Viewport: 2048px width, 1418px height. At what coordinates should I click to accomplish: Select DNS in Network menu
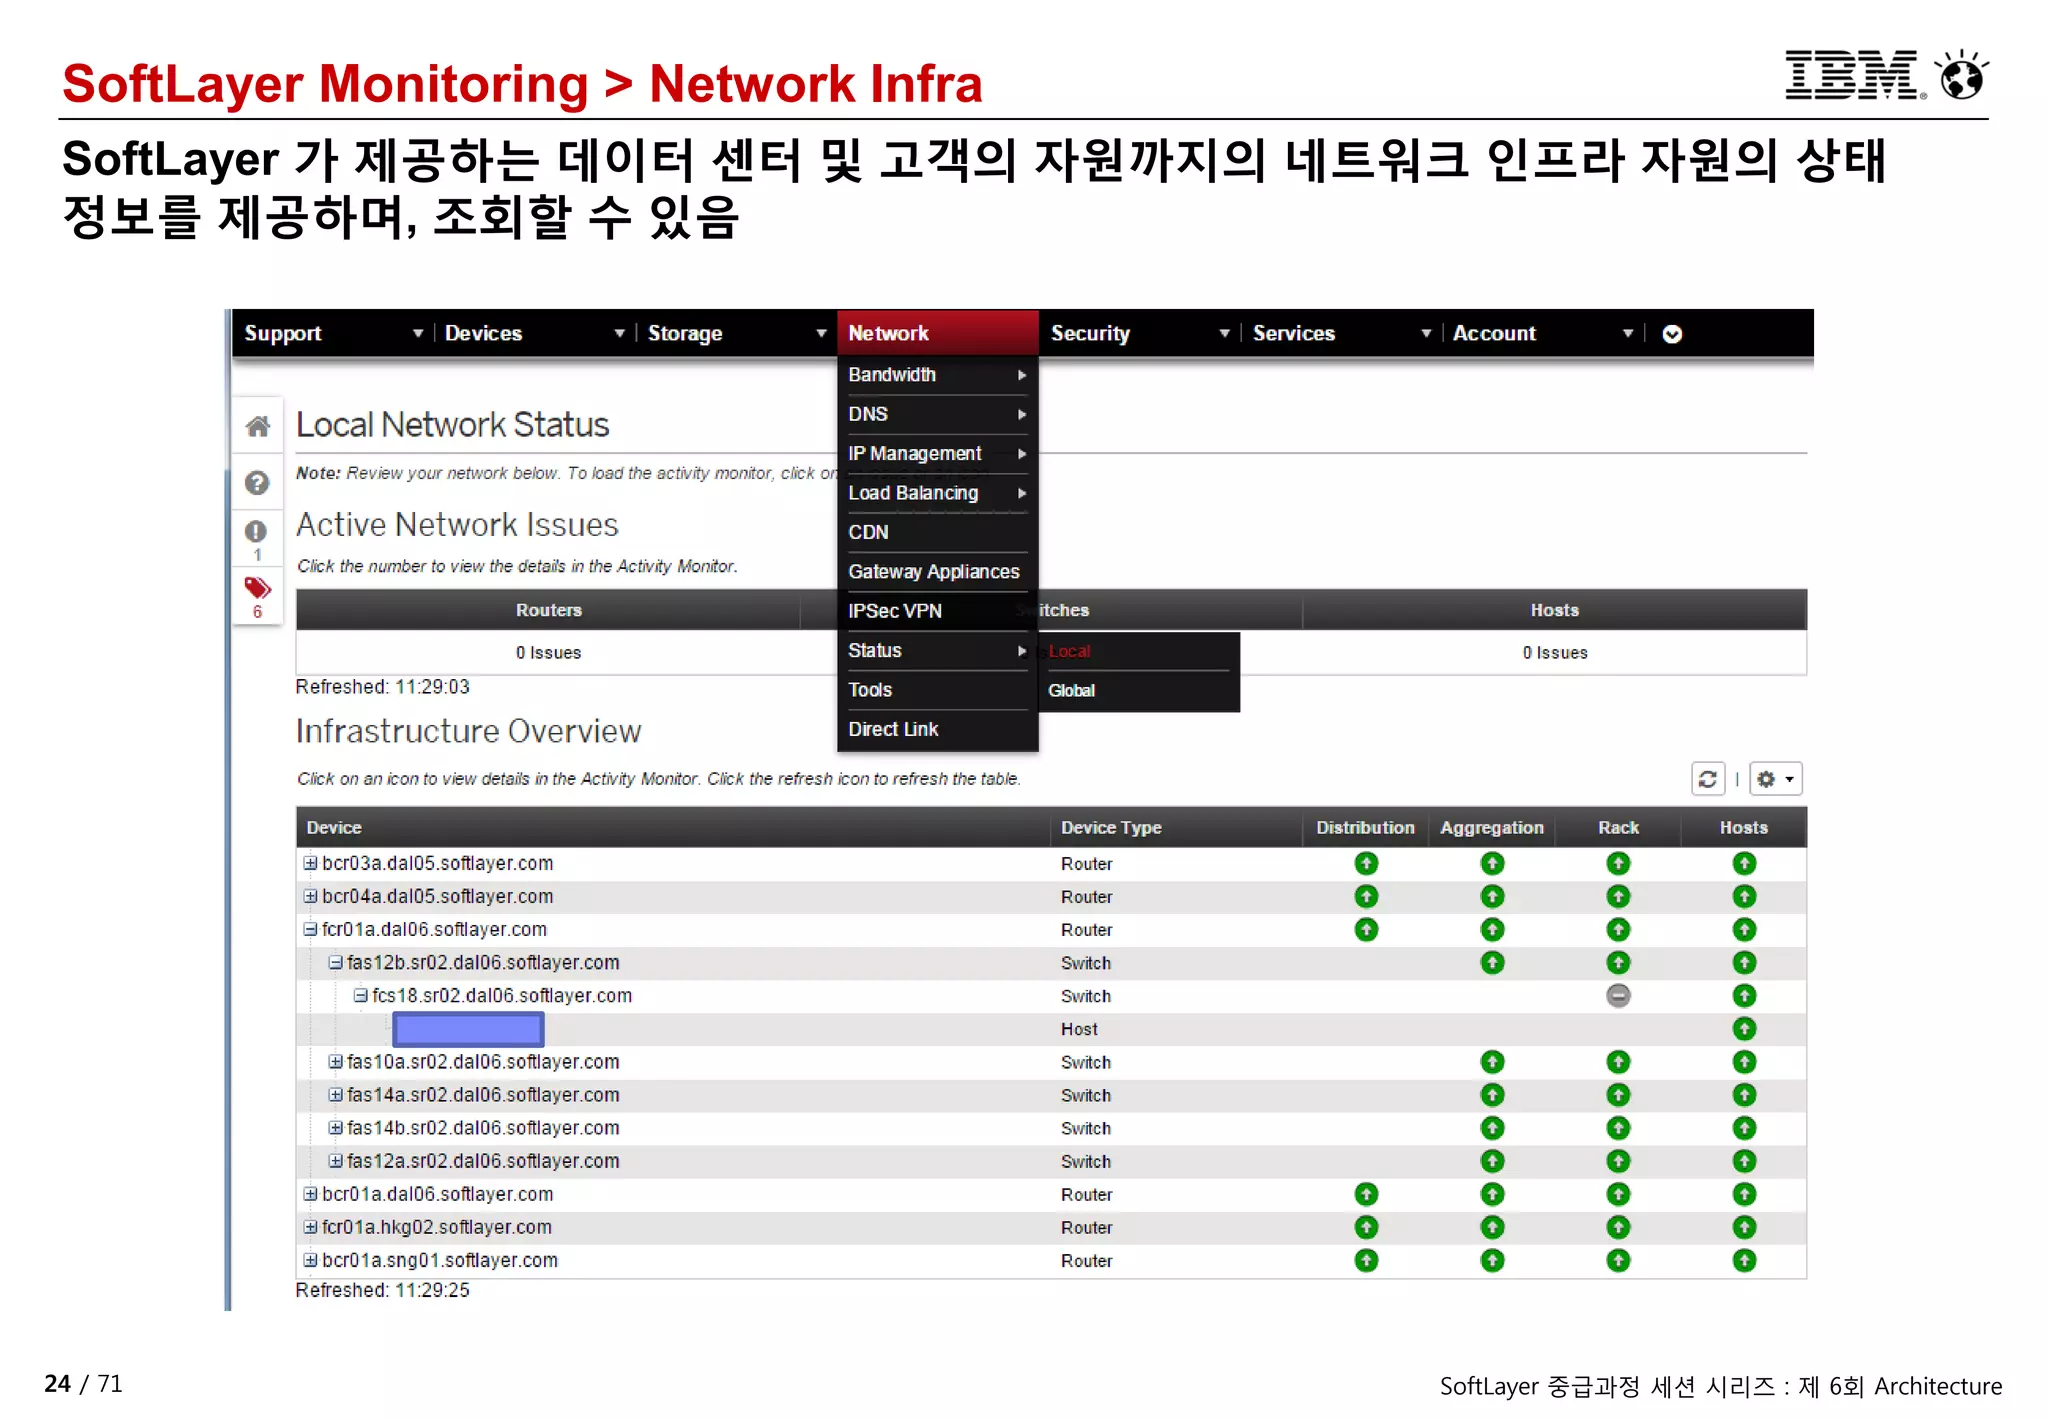pos(937,414)
